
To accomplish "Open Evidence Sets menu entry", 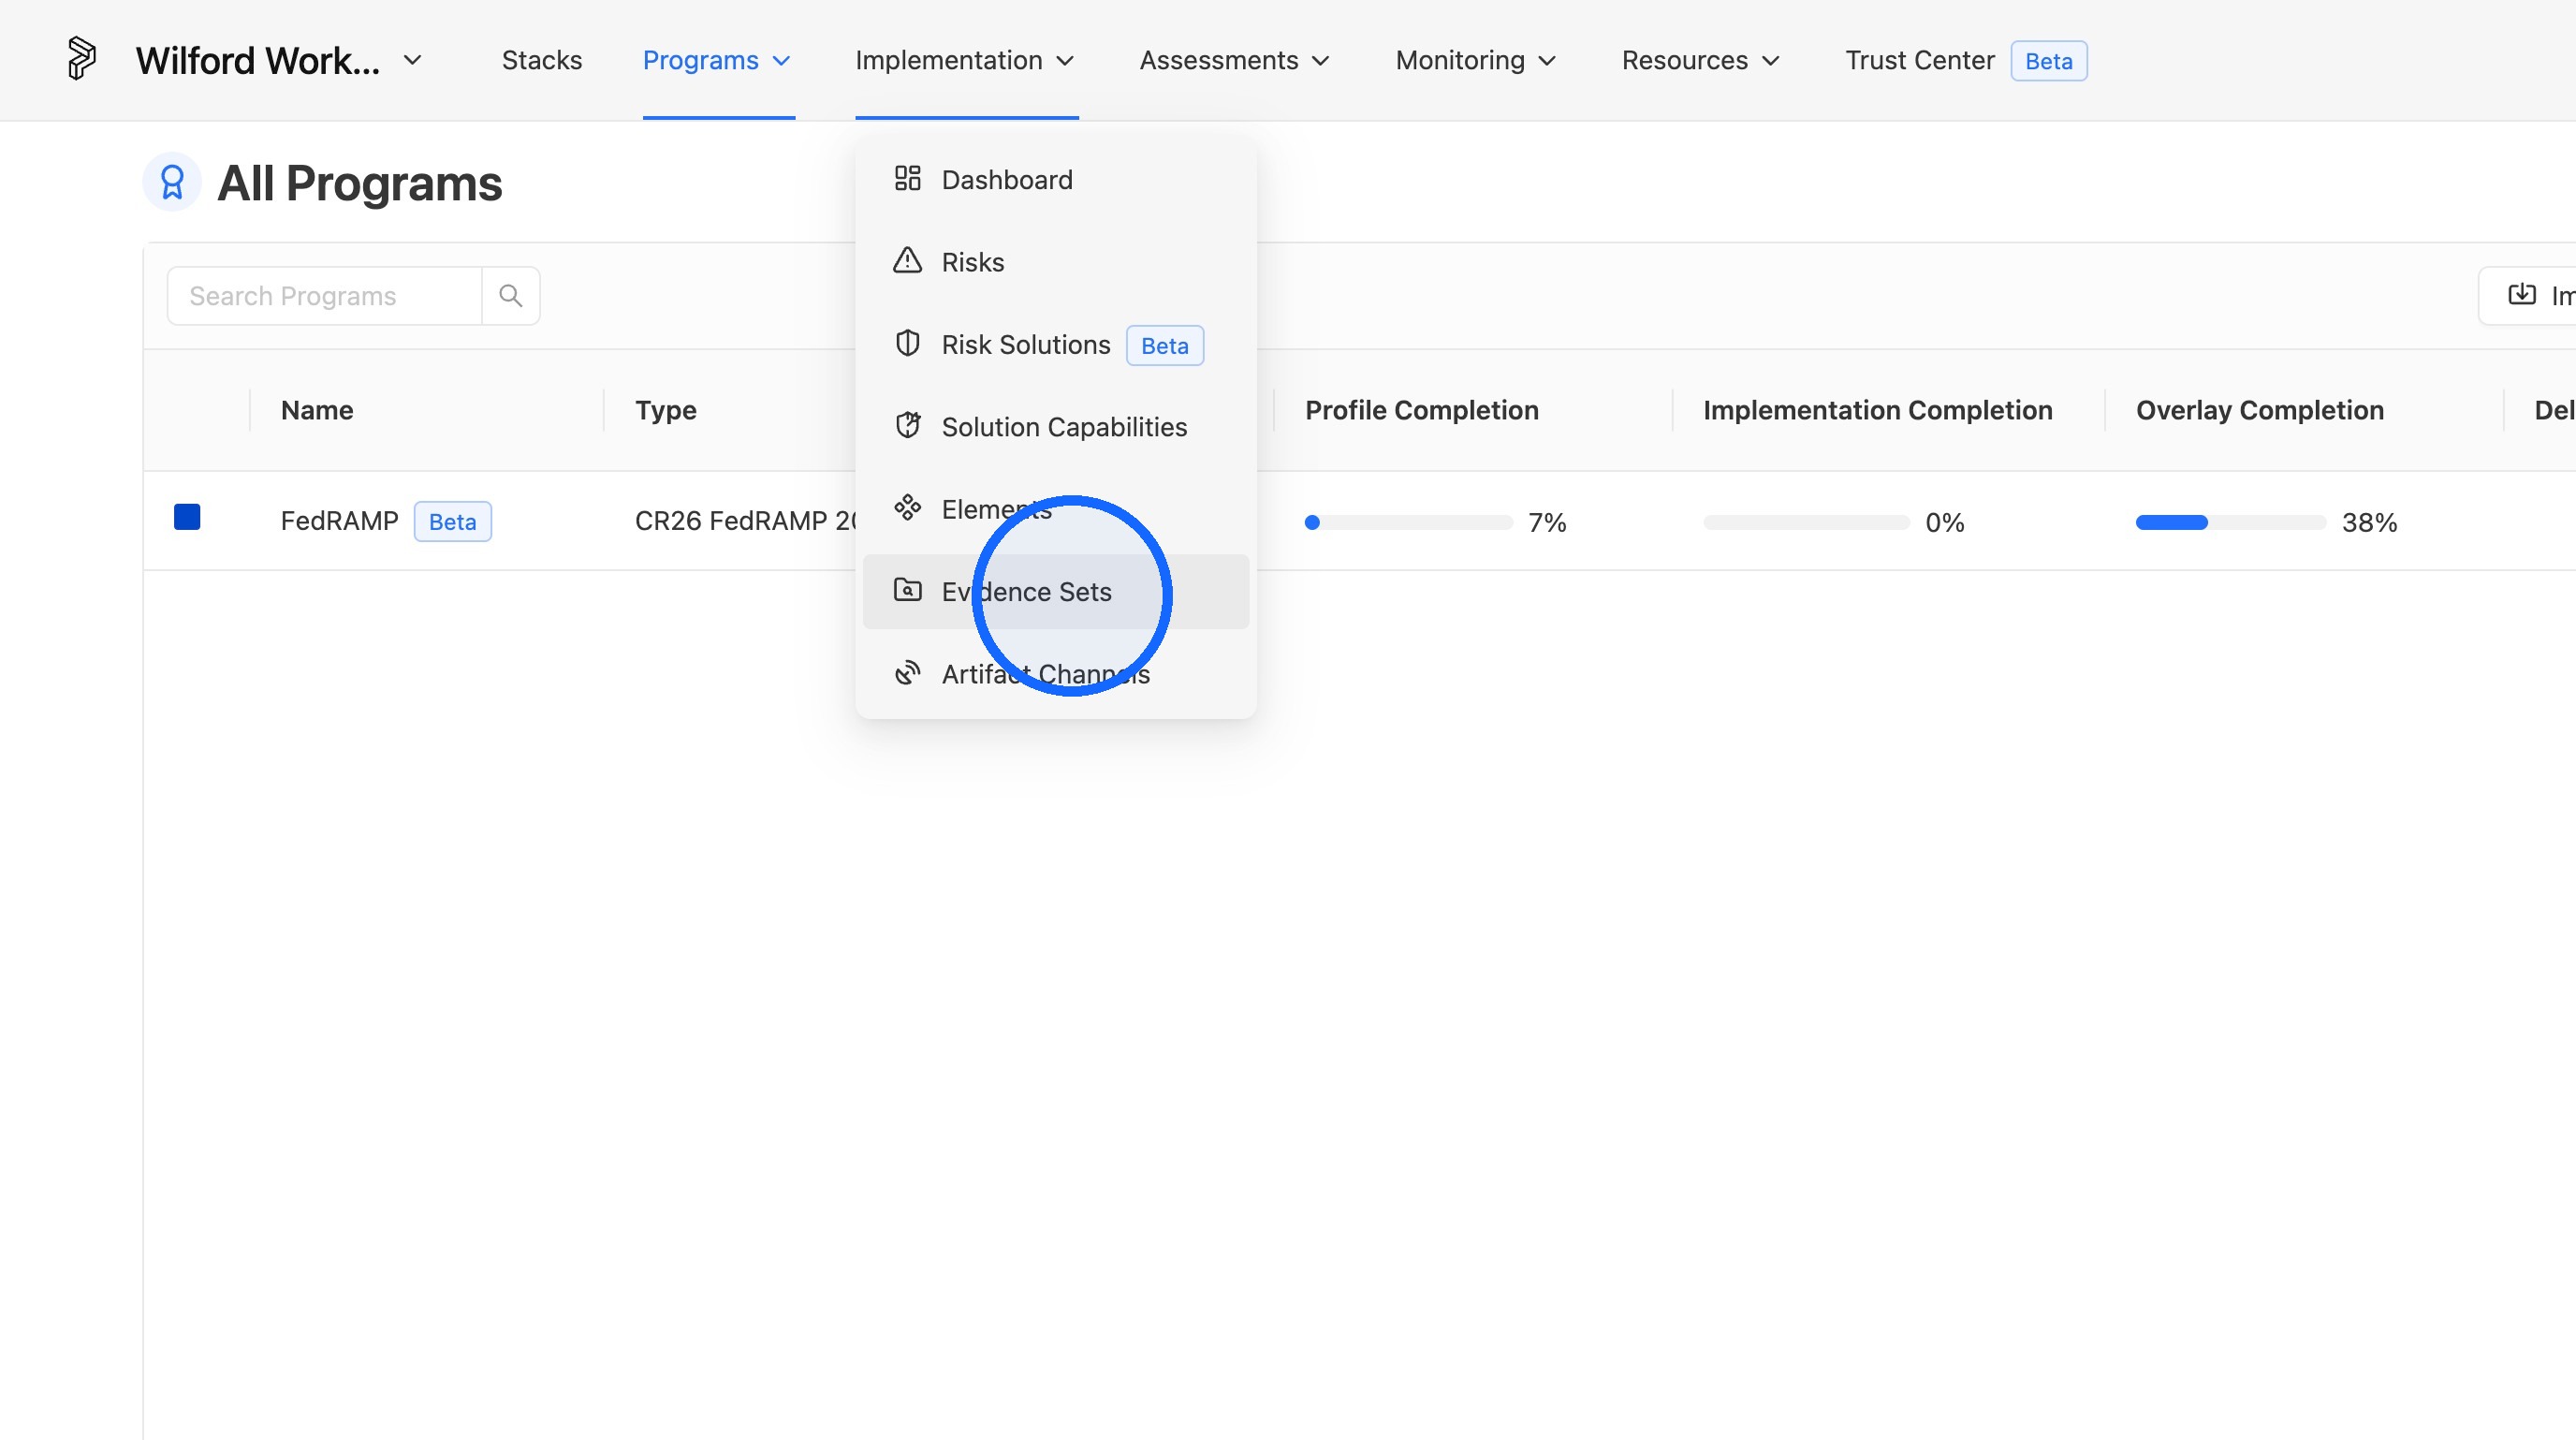I will [x=1056, y=592].
